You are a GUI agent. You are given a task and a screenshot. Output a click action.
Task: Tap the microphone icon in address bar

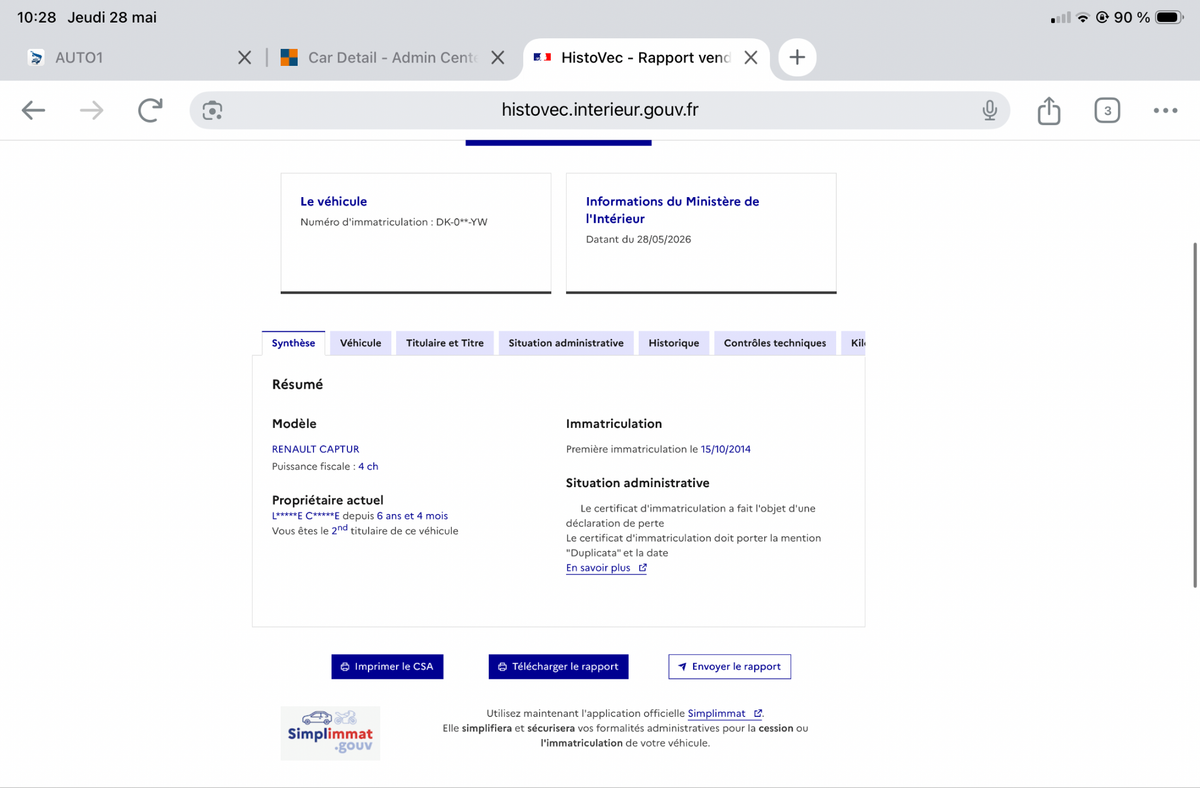989,110
